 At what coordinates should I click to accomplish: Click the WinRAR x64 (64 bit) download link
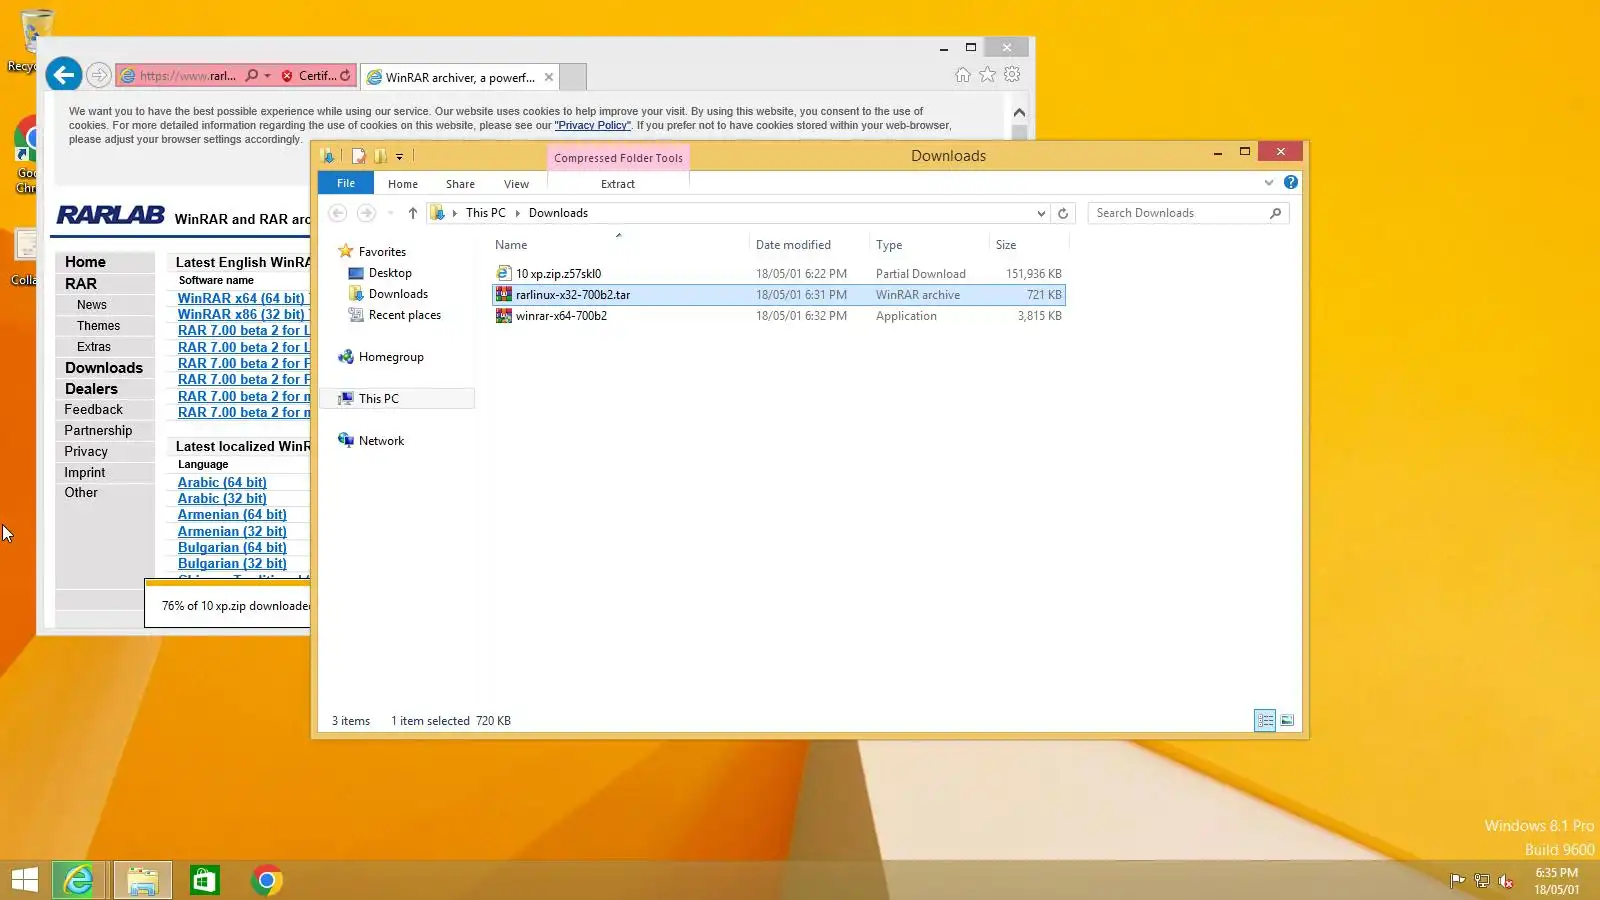point(241,298)
